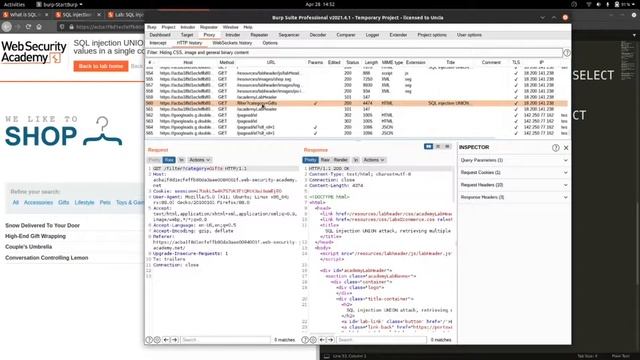Open burp-StartBurp app menu in top bar
This screenshot has width=640, height=360.
59,4
